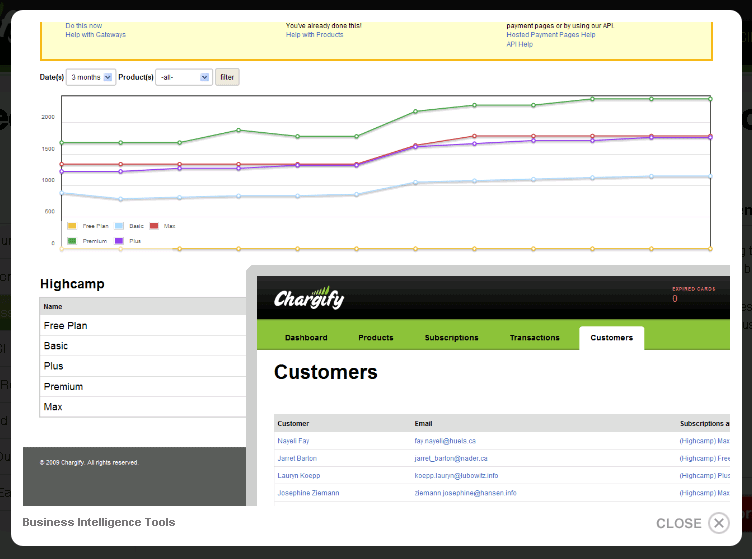Open Help with Gateways link
This screenshot has height=559, width=752.
click(95, 35)
